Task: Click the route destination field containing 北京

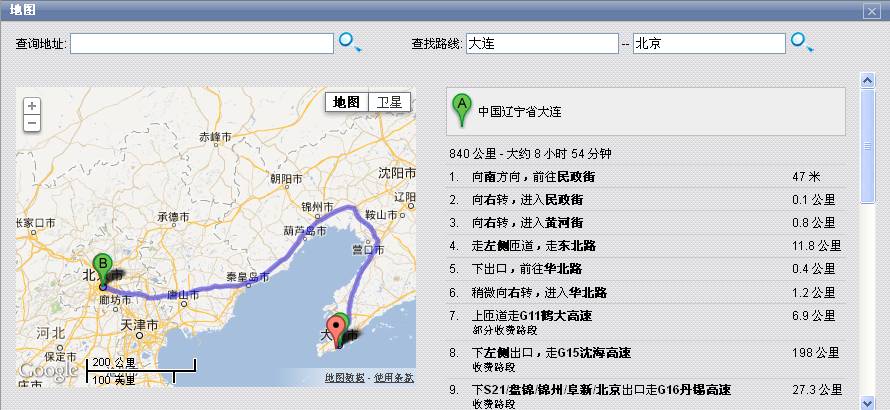Action: click(x=708, y=43)
